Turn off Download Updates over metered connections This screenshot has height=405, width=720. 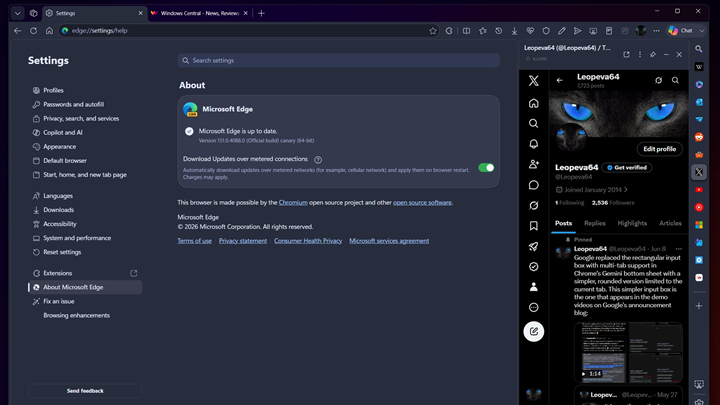click(486, 168)
